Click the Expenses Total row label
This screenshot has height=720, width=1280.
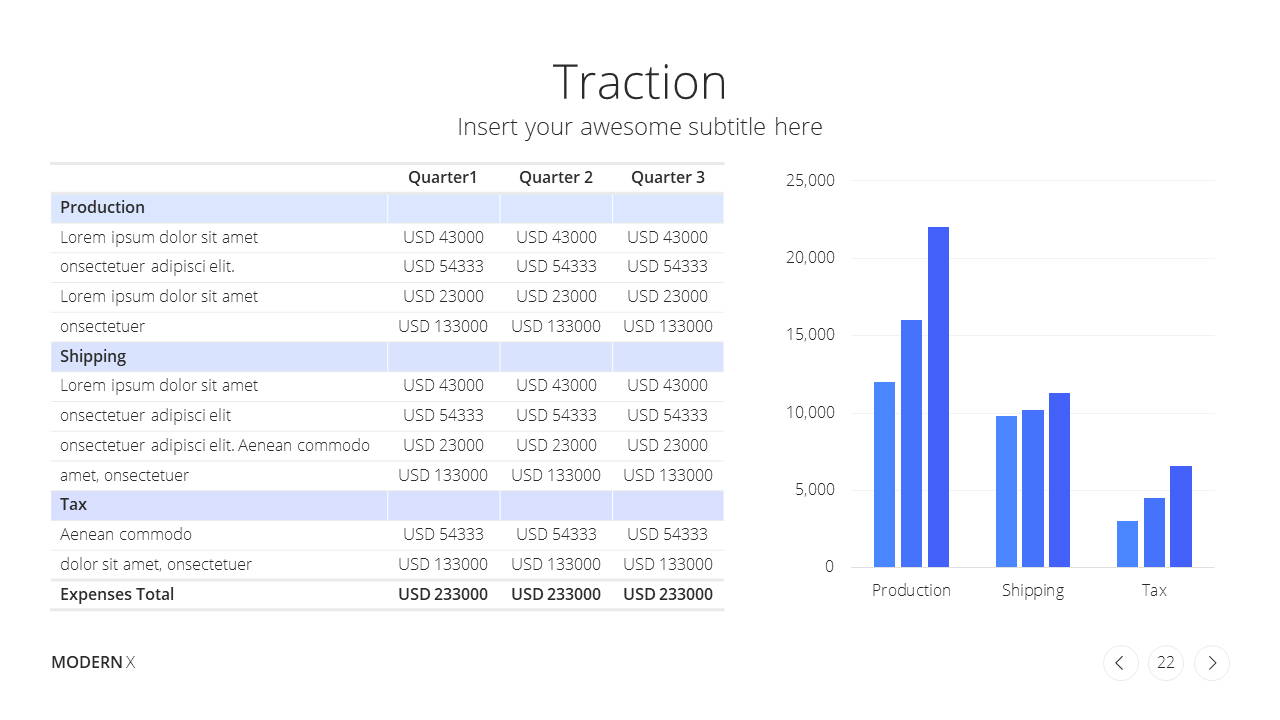pyautogui.click(x=117, y=594)
